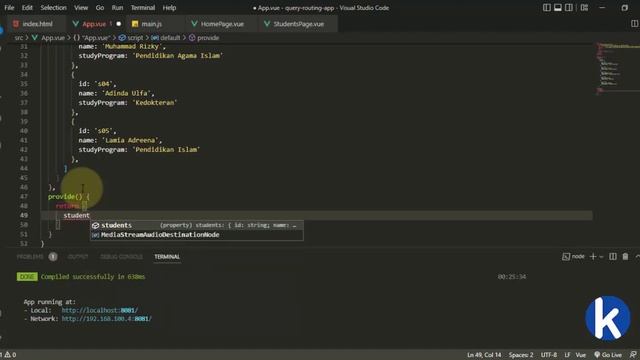Kill the terminal with the trash icon
Viewport: 640px width, 360px height.
[625, 256]
